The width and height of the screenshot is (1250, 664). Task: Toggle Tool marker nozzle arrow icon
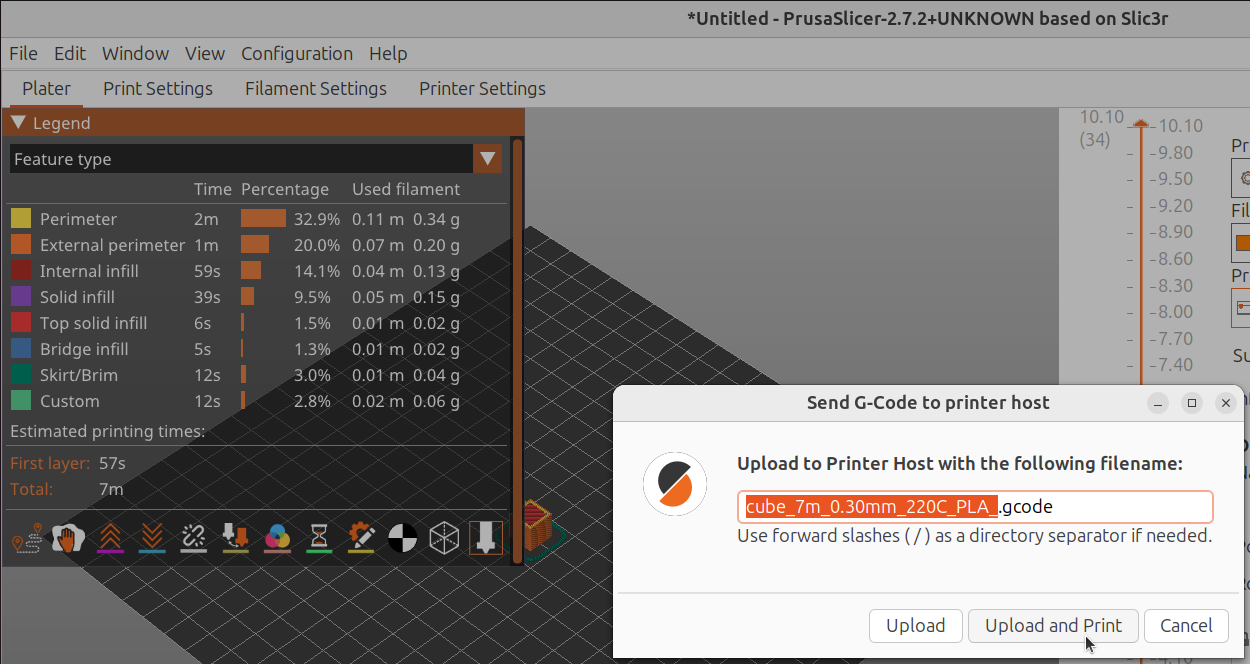tap(486, 539)
